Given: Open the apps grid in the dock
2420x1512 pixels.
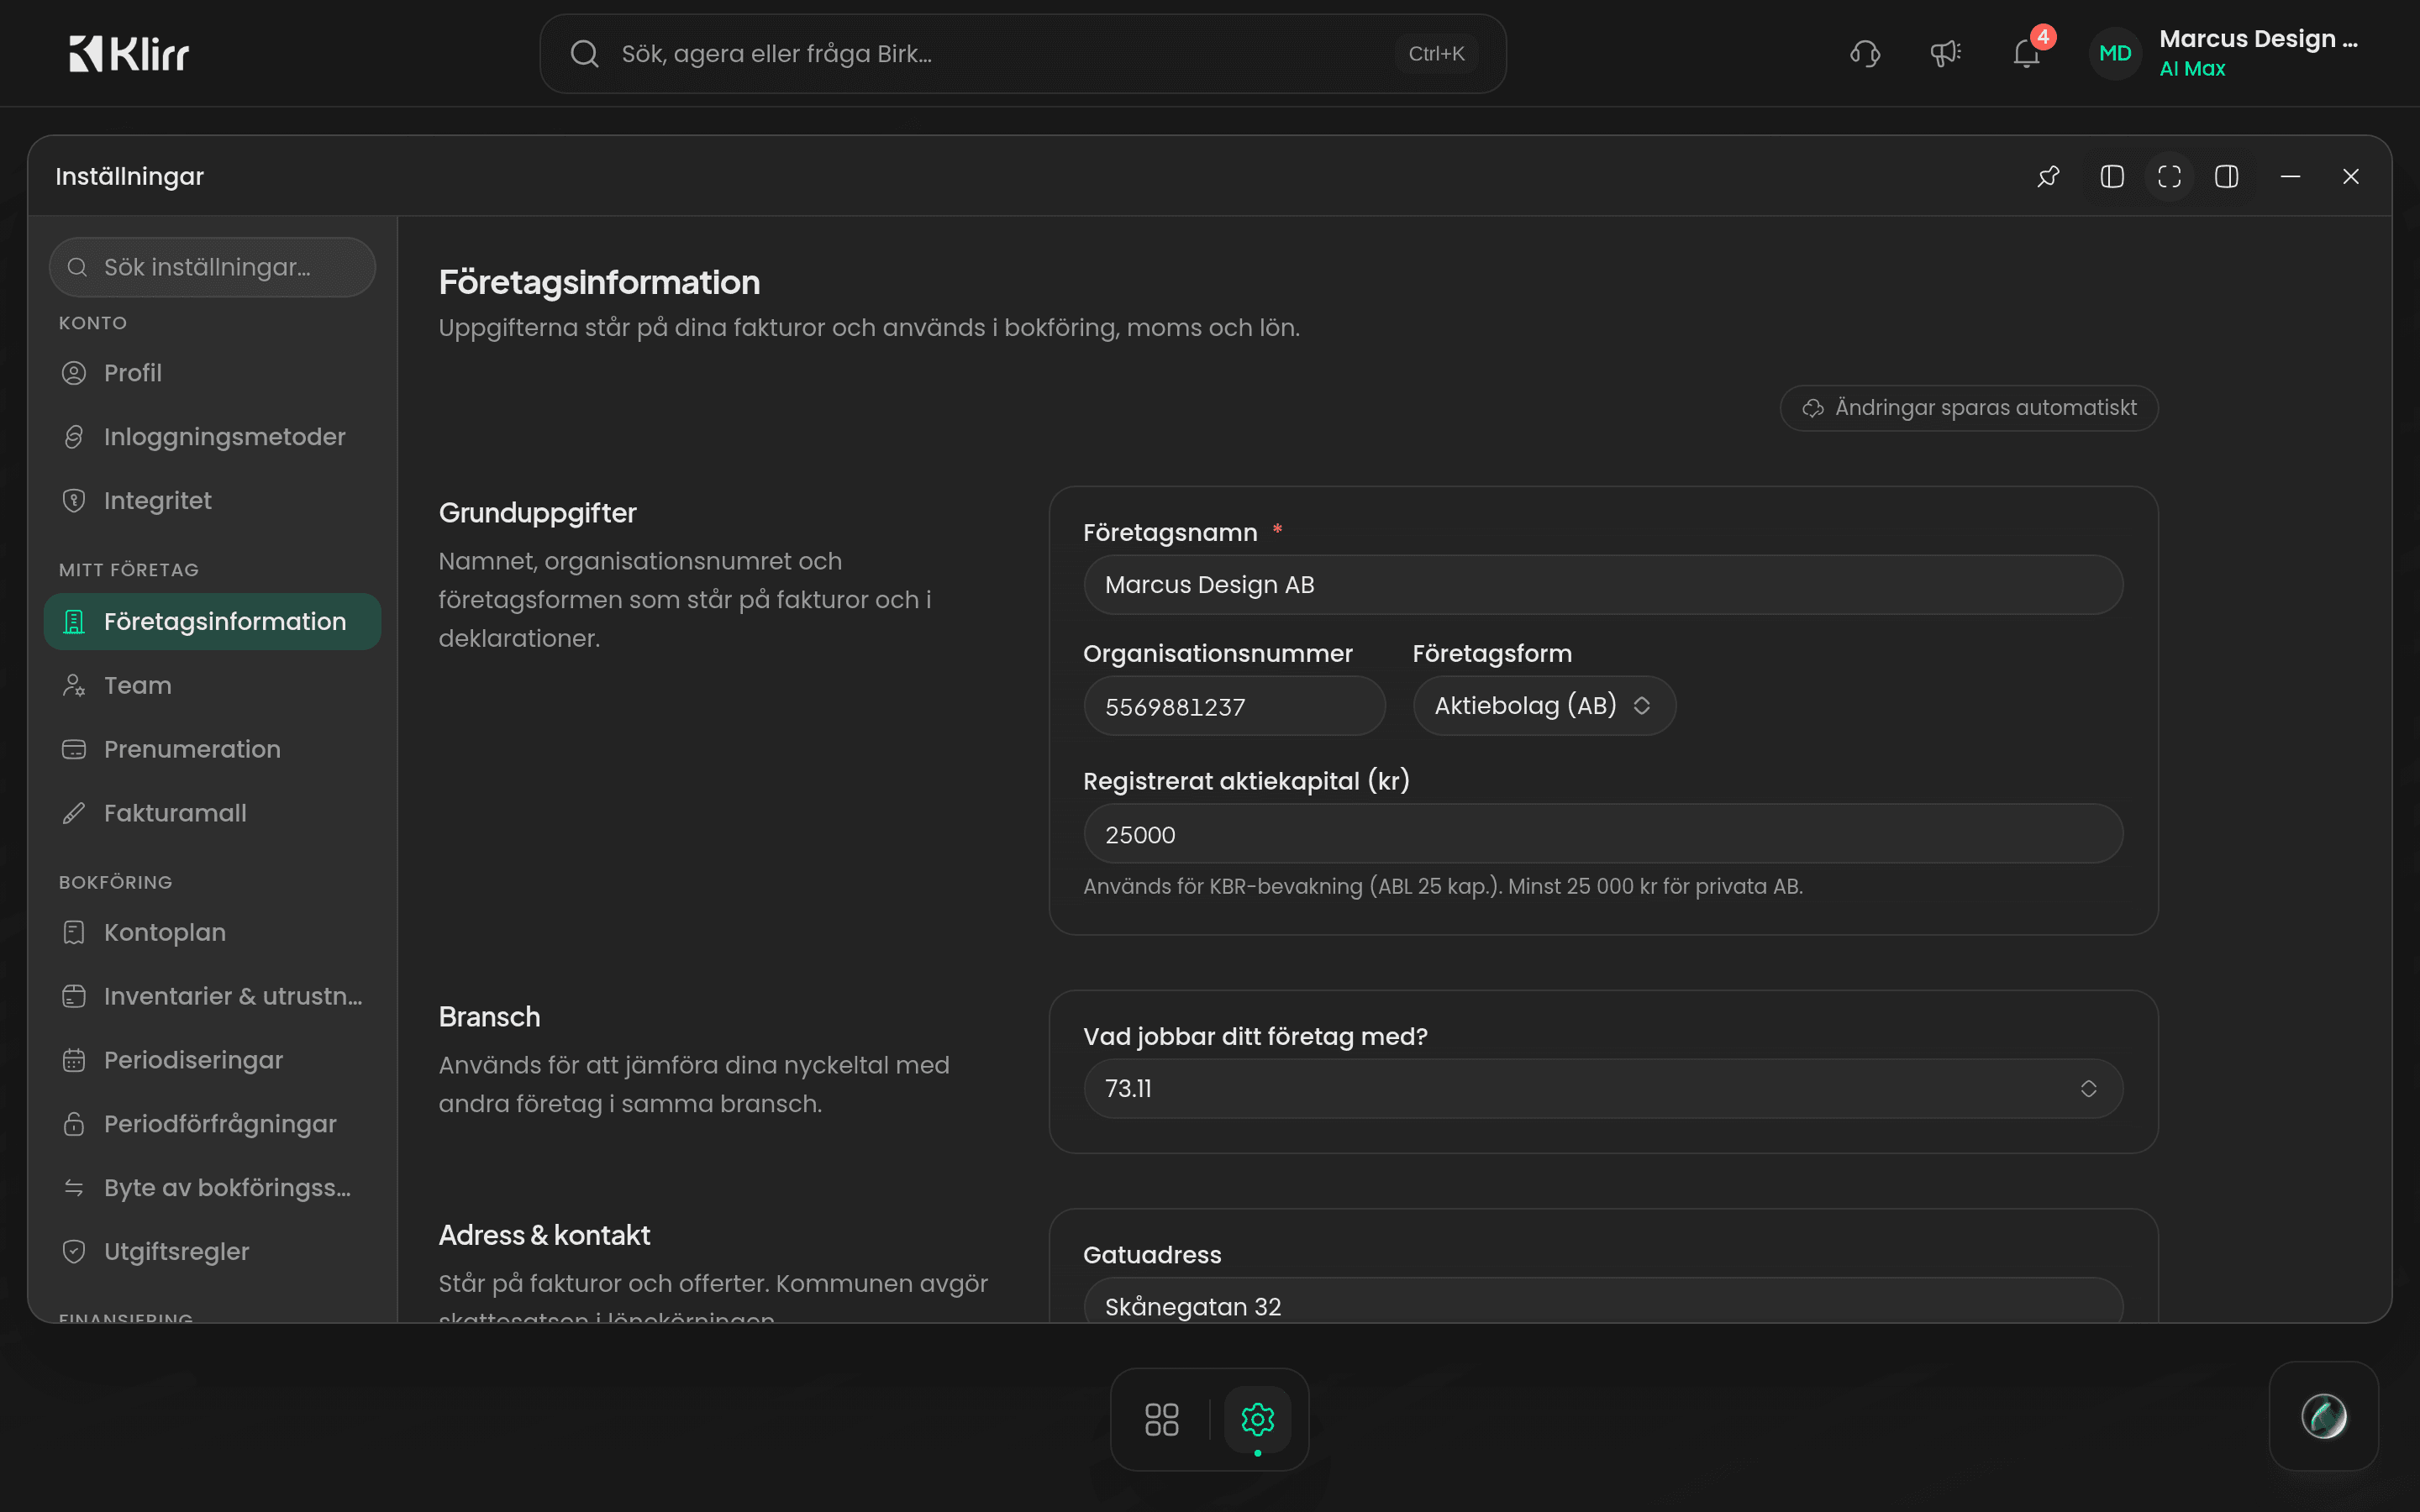Looking at the screenshot, I should coord(1161,1419).
